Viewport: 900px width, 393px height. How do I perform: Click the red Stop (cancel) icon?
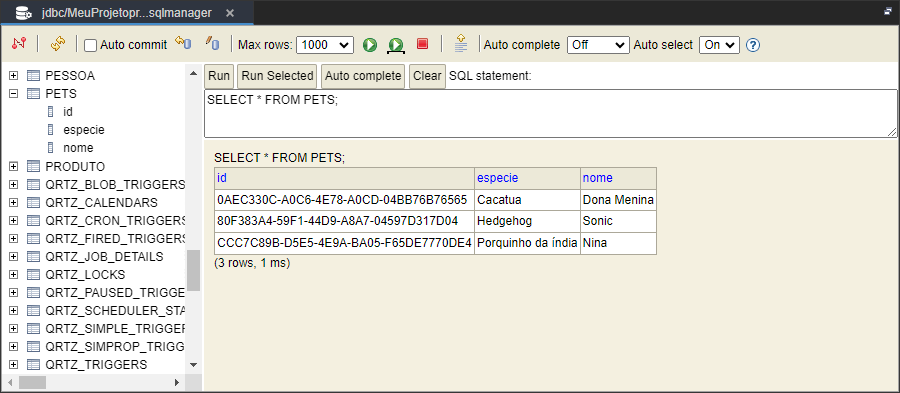point(422,44)
